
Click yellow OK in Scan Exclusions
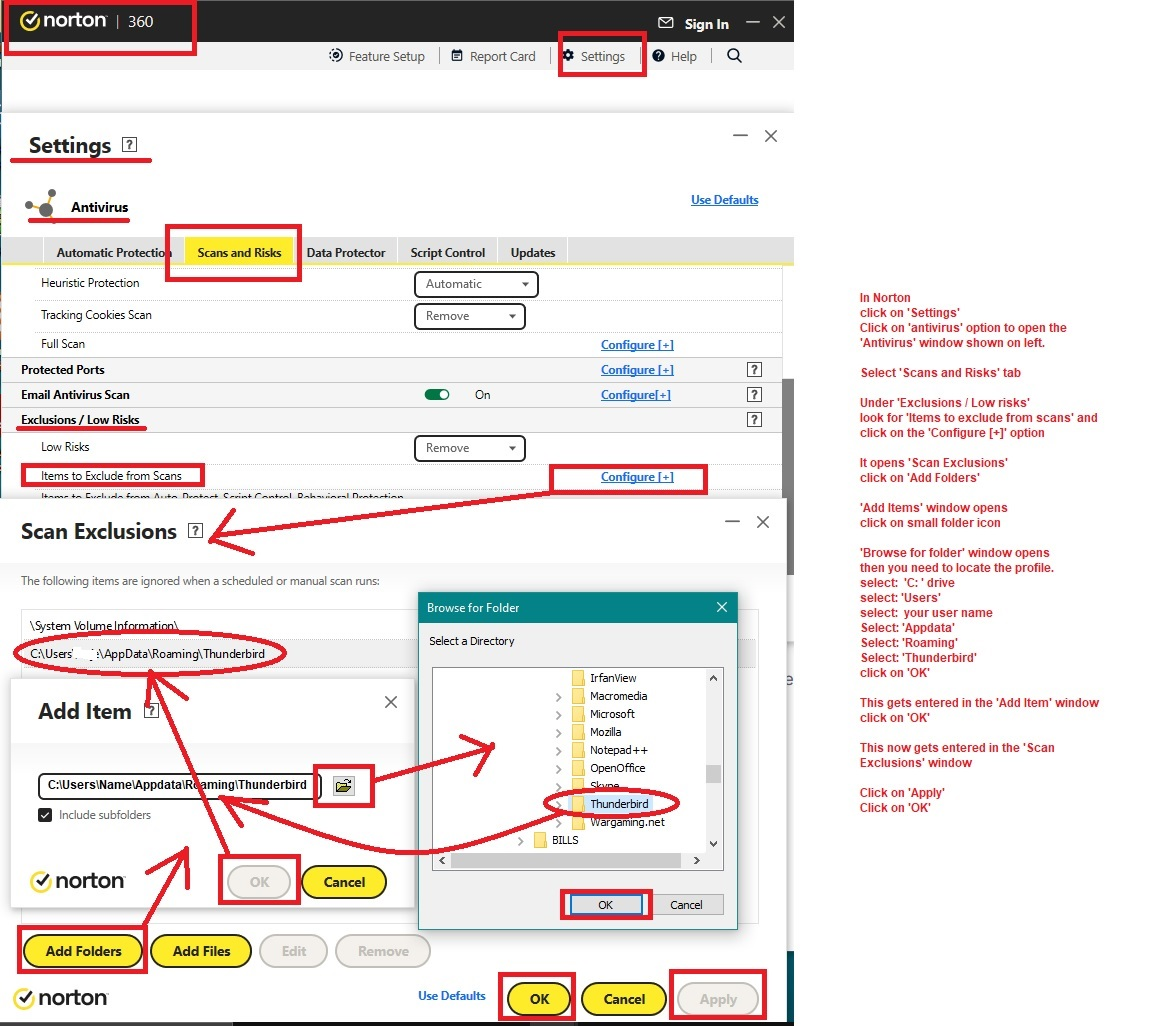pyautogui.click(x=539, y=999)
